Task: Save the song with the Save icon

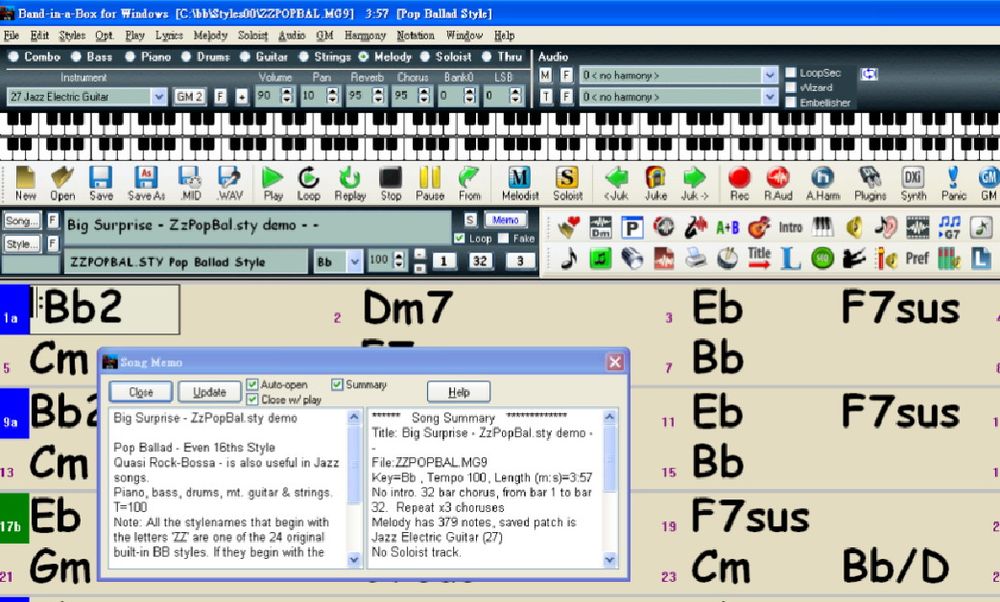Action: (101, 184)
